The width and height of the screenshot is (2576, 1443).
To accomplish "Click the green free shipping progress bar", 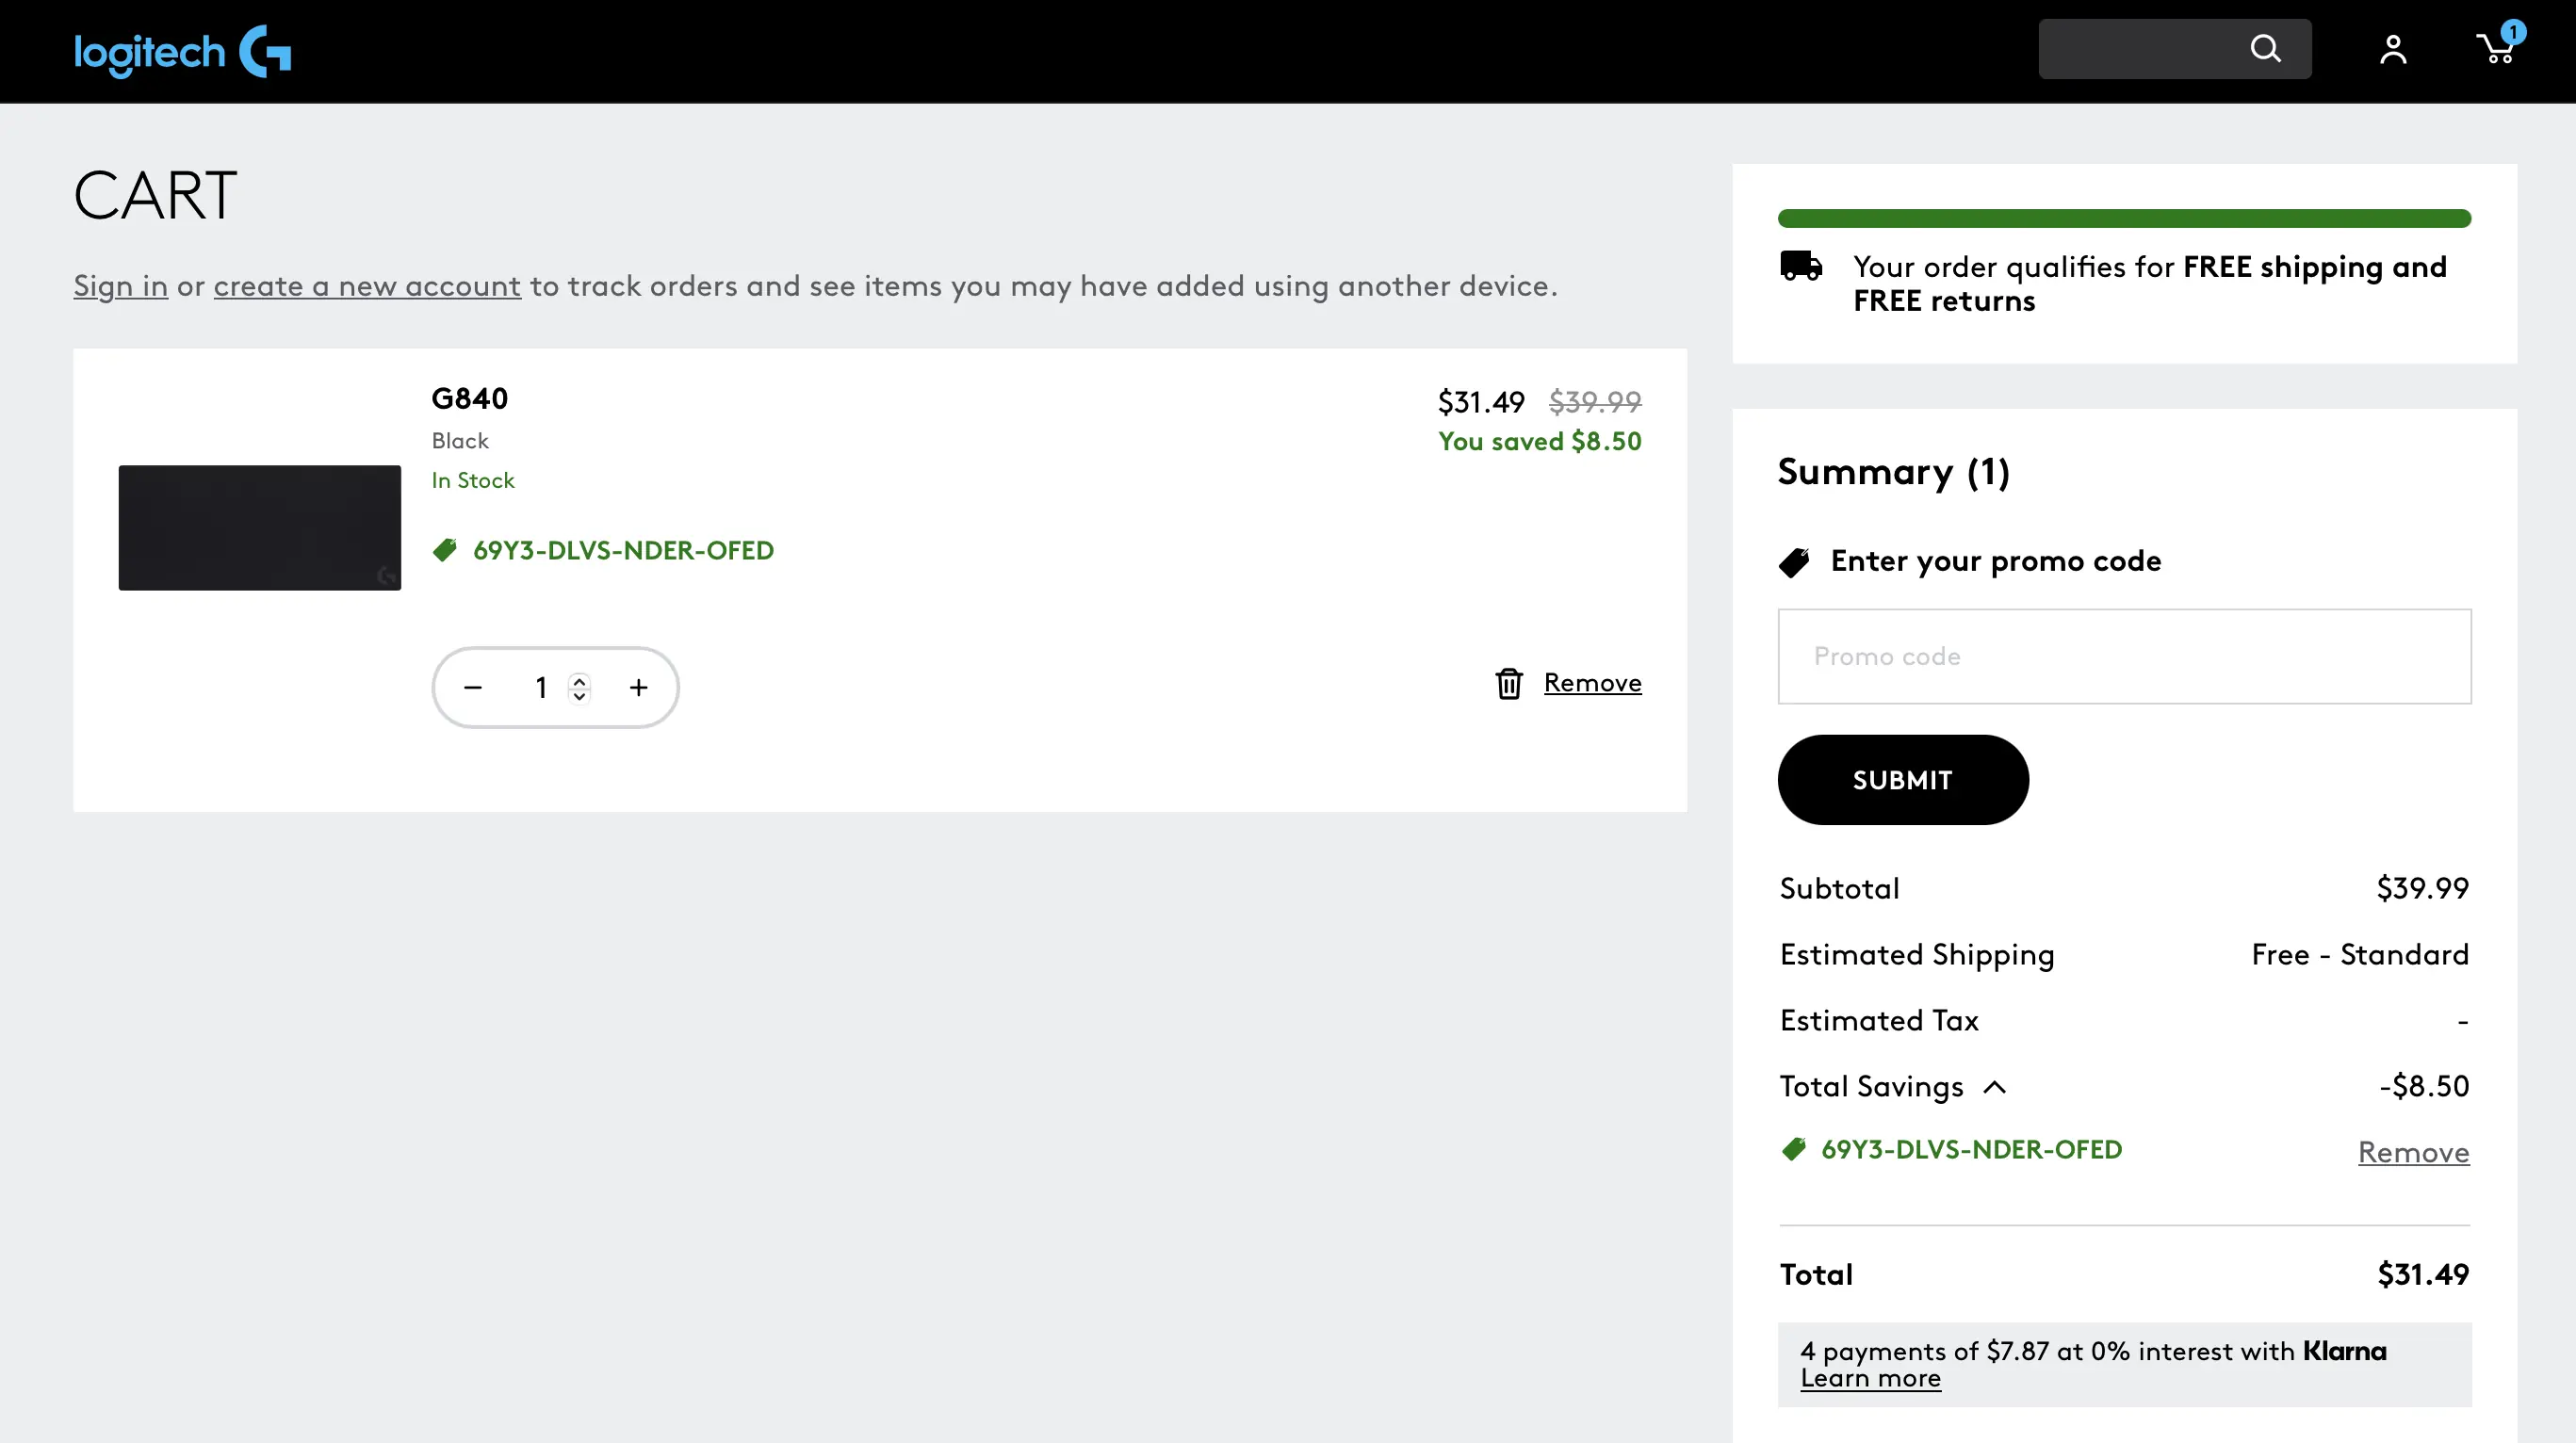I will [x=2124, y=219].
